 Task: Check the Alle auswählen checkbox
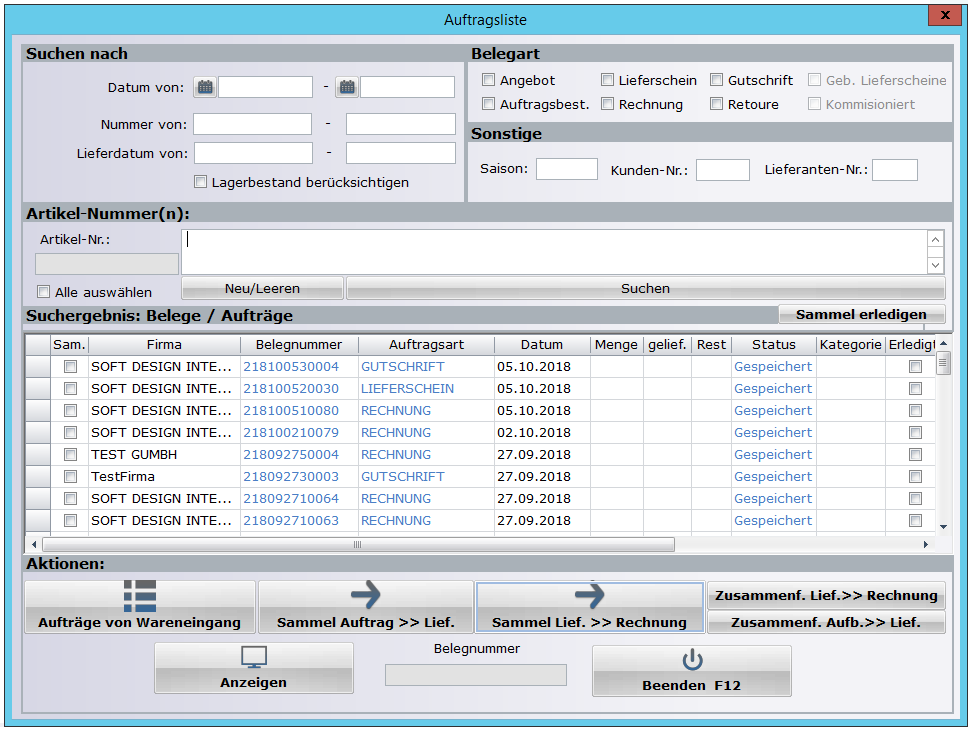(43, 292)
